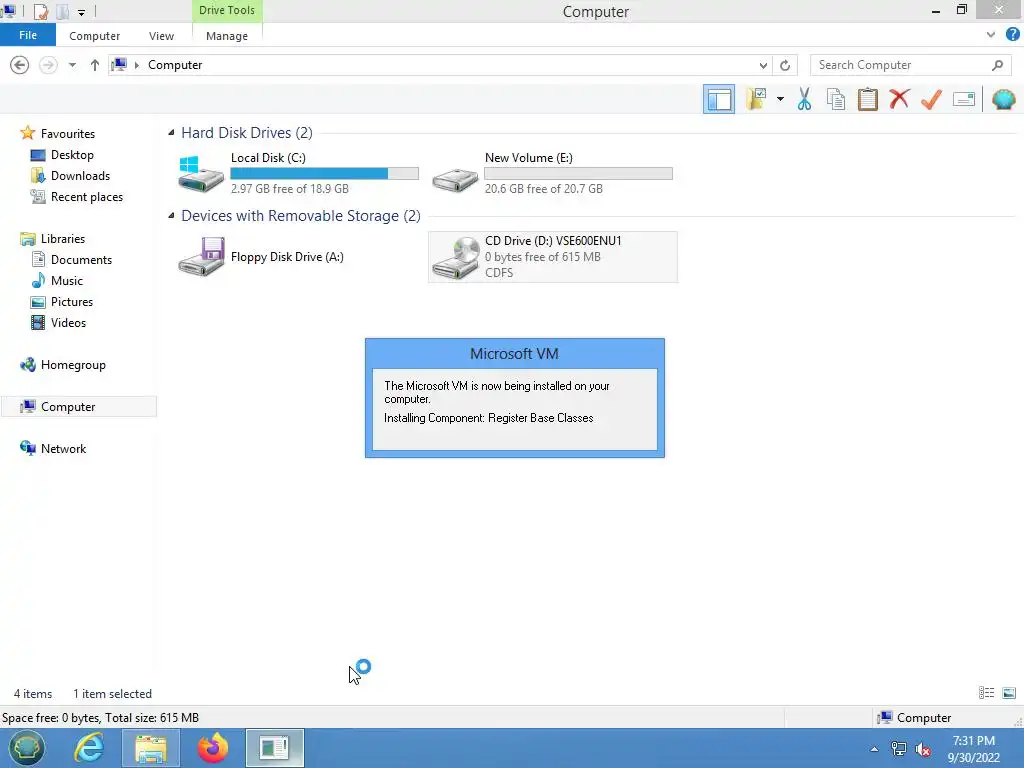Click the Properties quick access icon
Image resolution: width=1024 pixels, height=768 pixels.
(x=41, y=11)
